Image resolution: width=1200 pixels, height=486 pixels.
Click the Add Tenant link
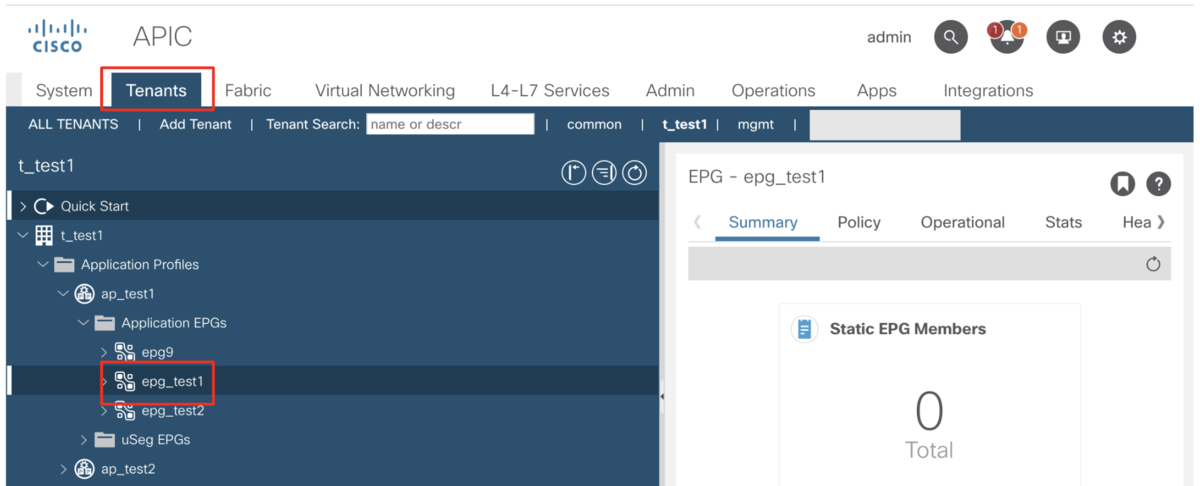[x=195, y=124]
